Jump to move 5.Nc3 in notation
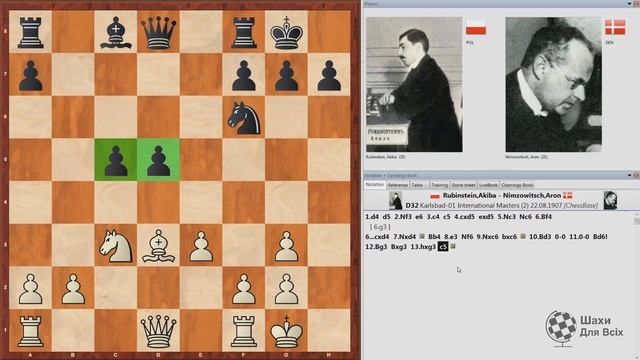Screen dimensions: 640x360 (x=507, y=217)
